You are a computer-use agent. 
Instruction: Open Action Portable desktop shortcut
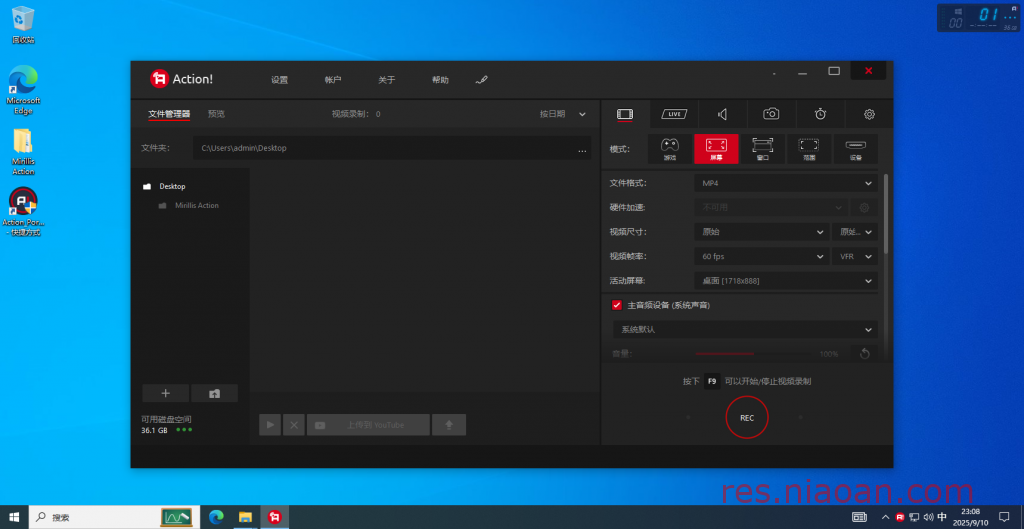click(23, 212)
